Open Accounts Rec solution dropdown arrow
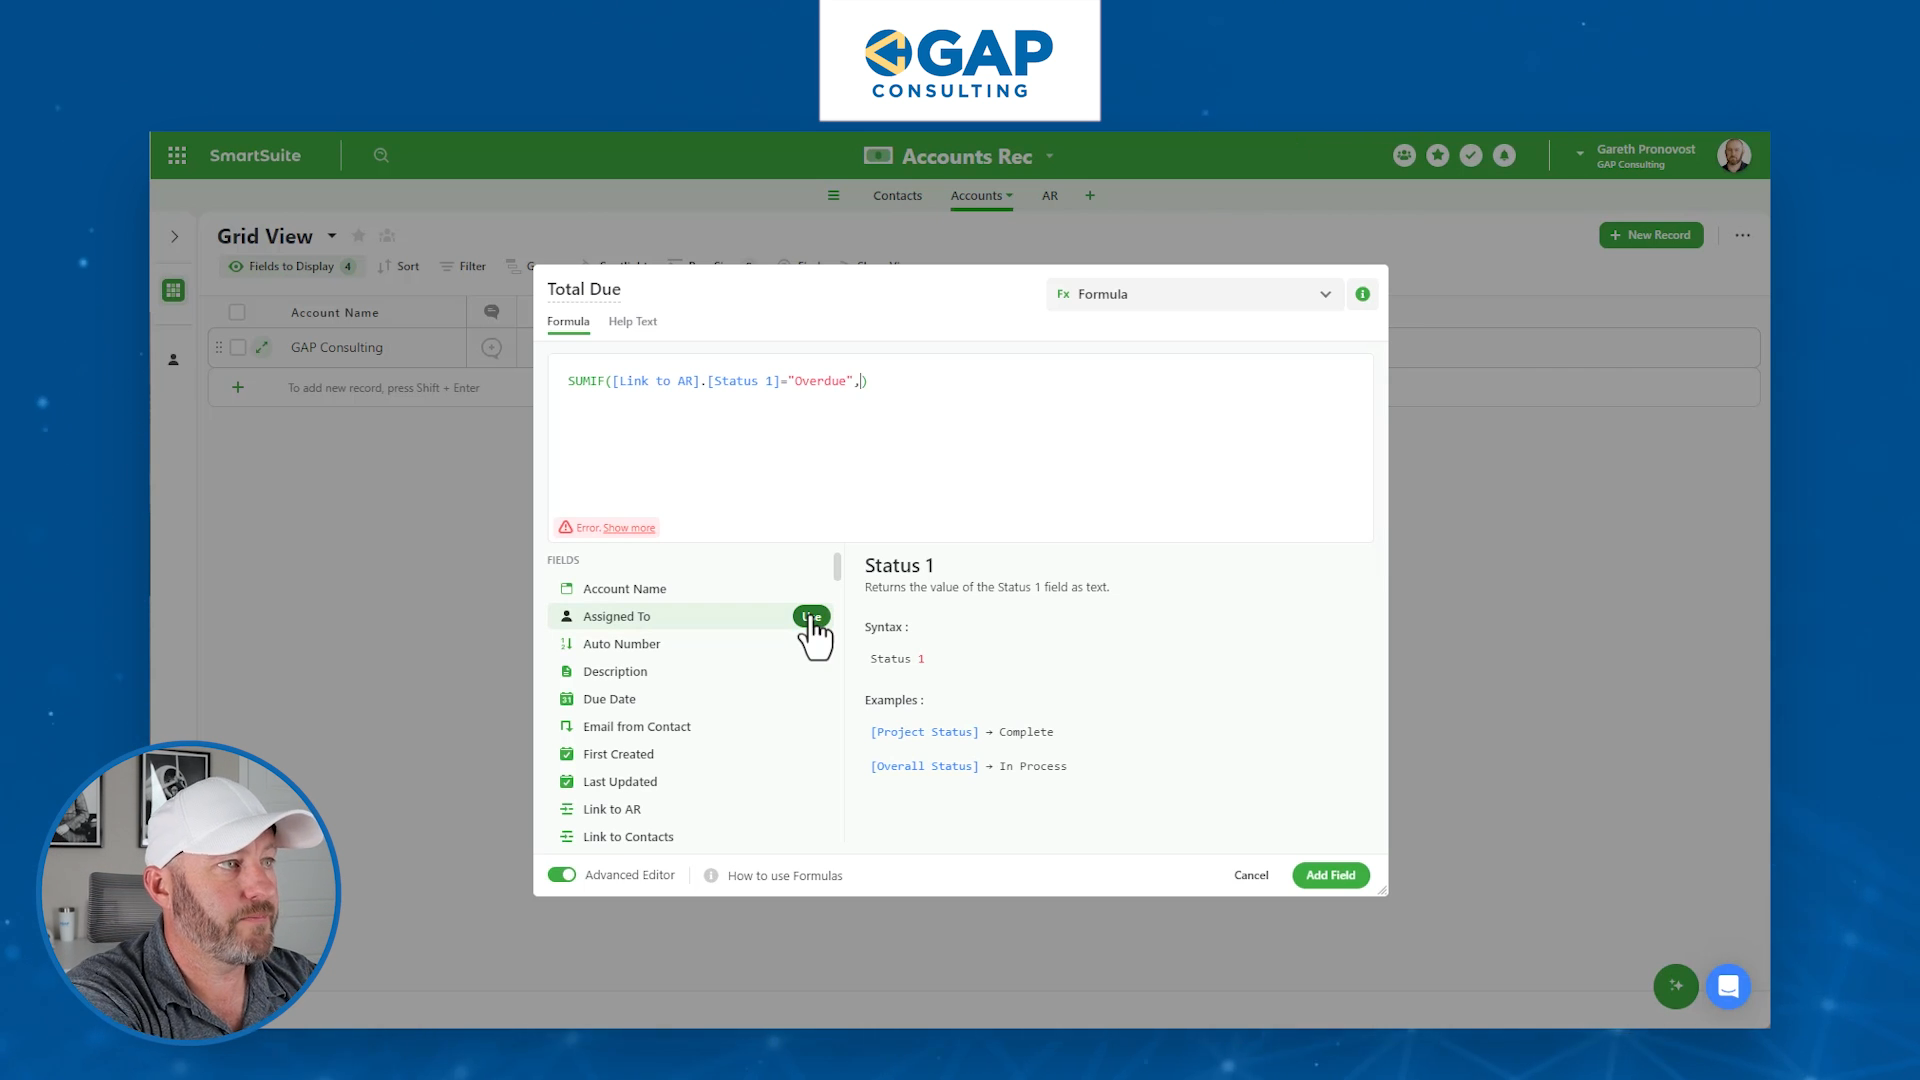This screenshot has width=1920, height=1080. [1049, 156]
